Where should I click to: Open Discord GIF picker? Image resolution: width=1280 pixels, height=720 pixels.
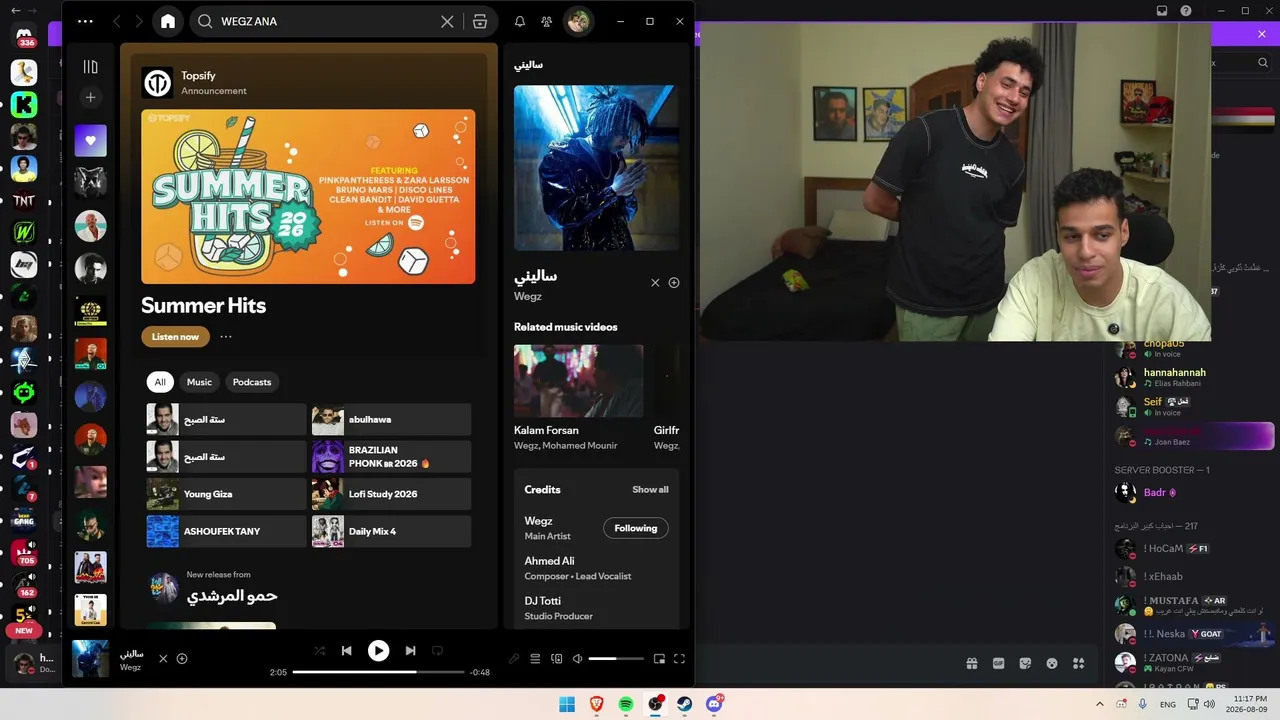tap(998, 663)
